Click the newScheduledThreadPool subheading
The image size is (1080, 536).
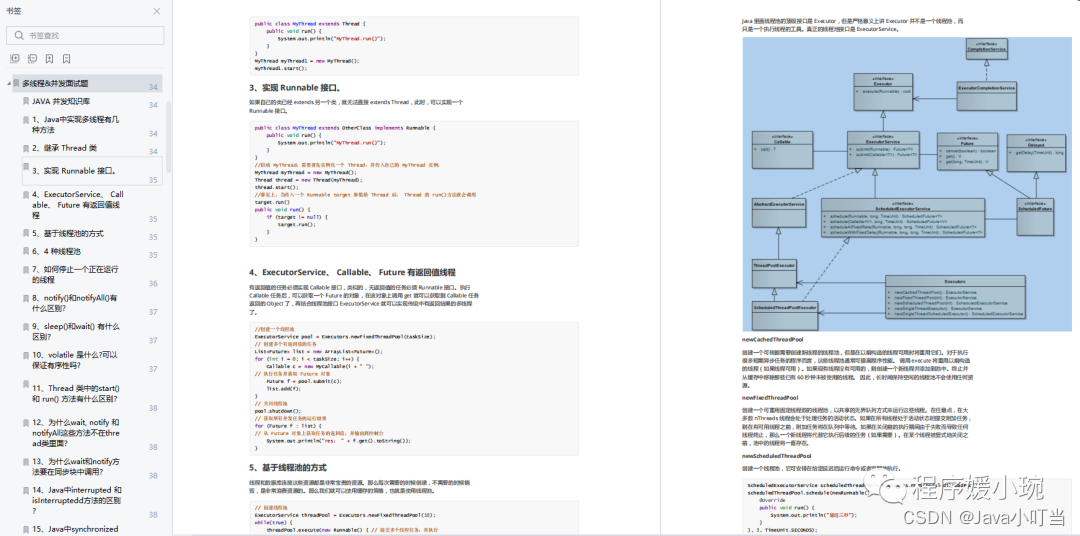tap(776, 456)
